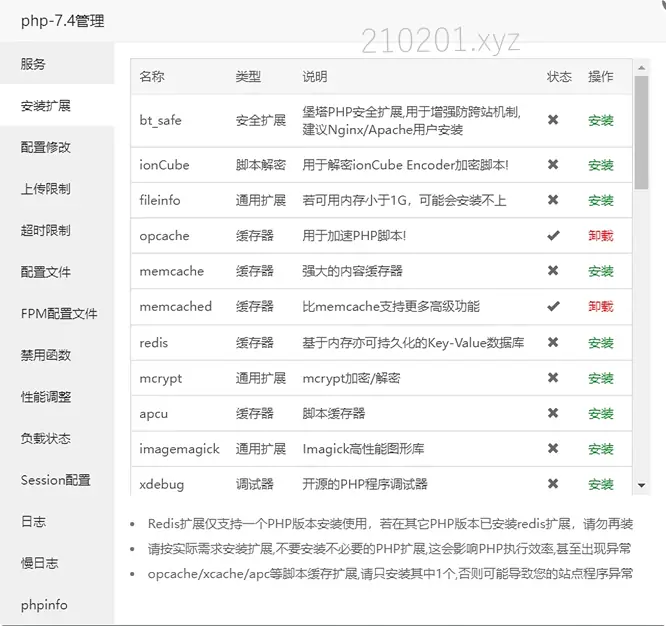Viewport: 666px width, 626px height.
Task: Select the ionCube name cell
Action: pos(164,165)
